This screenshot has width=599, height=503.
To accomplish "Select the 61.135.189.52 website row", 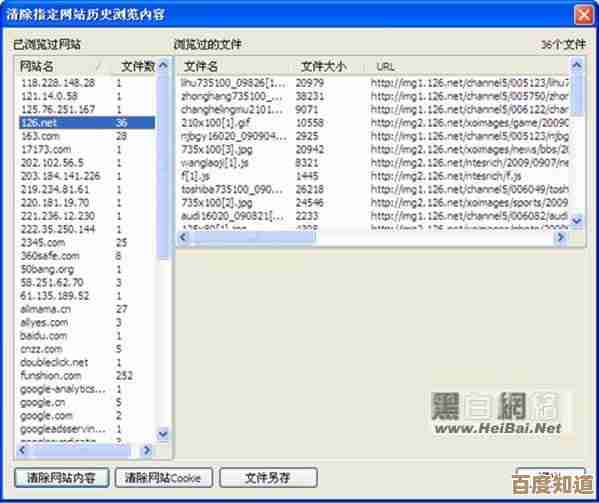I will (x=87, y=296).
